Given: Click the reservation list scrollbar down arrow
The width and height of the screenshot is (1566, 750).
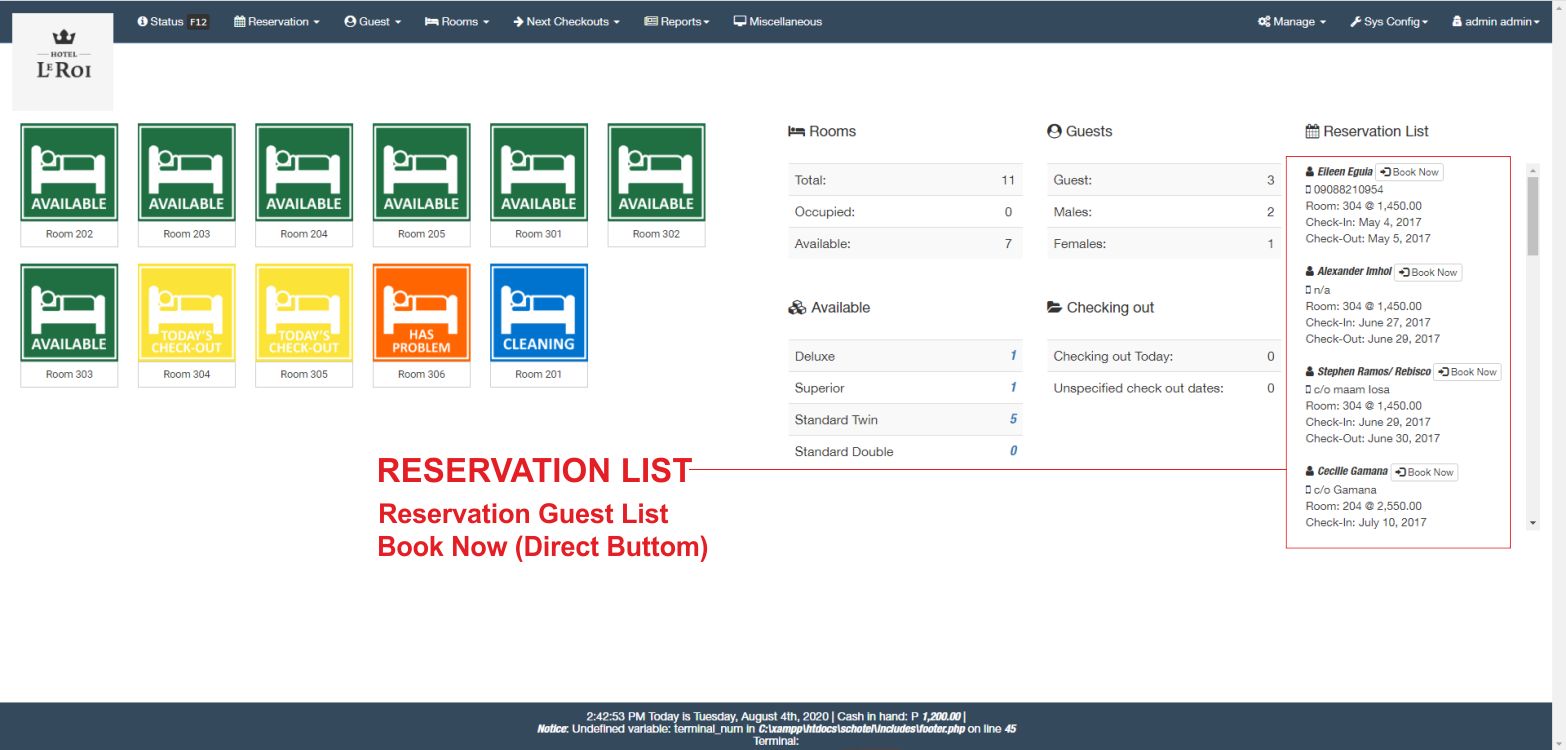Looking at the screenshot, I should 1533,523.
